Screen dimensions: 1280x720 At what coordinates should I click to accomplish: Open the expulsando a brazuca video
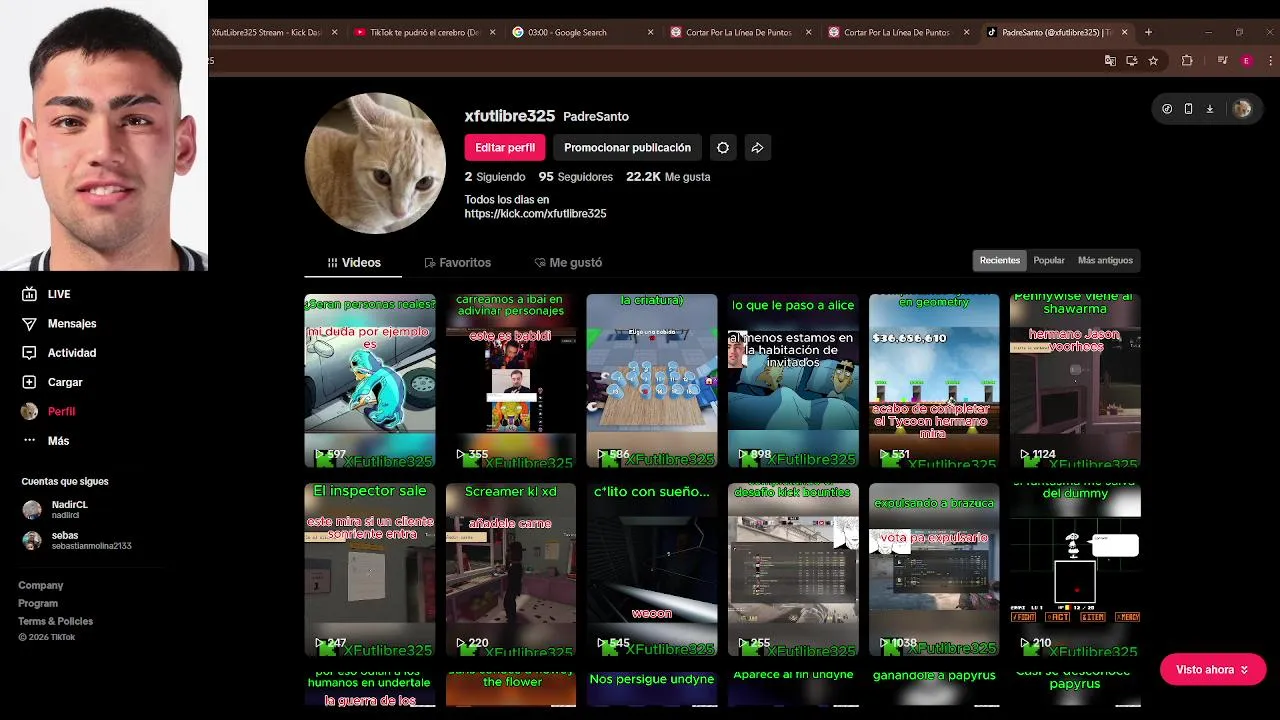[934, 570]
